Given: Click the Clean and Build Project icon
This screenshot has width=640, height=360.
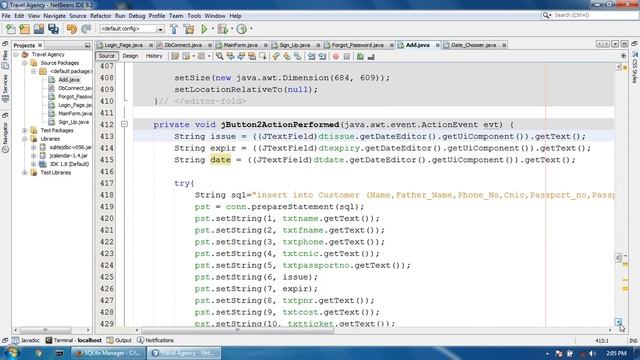Looking at the screenshot, I should (189, 29).
